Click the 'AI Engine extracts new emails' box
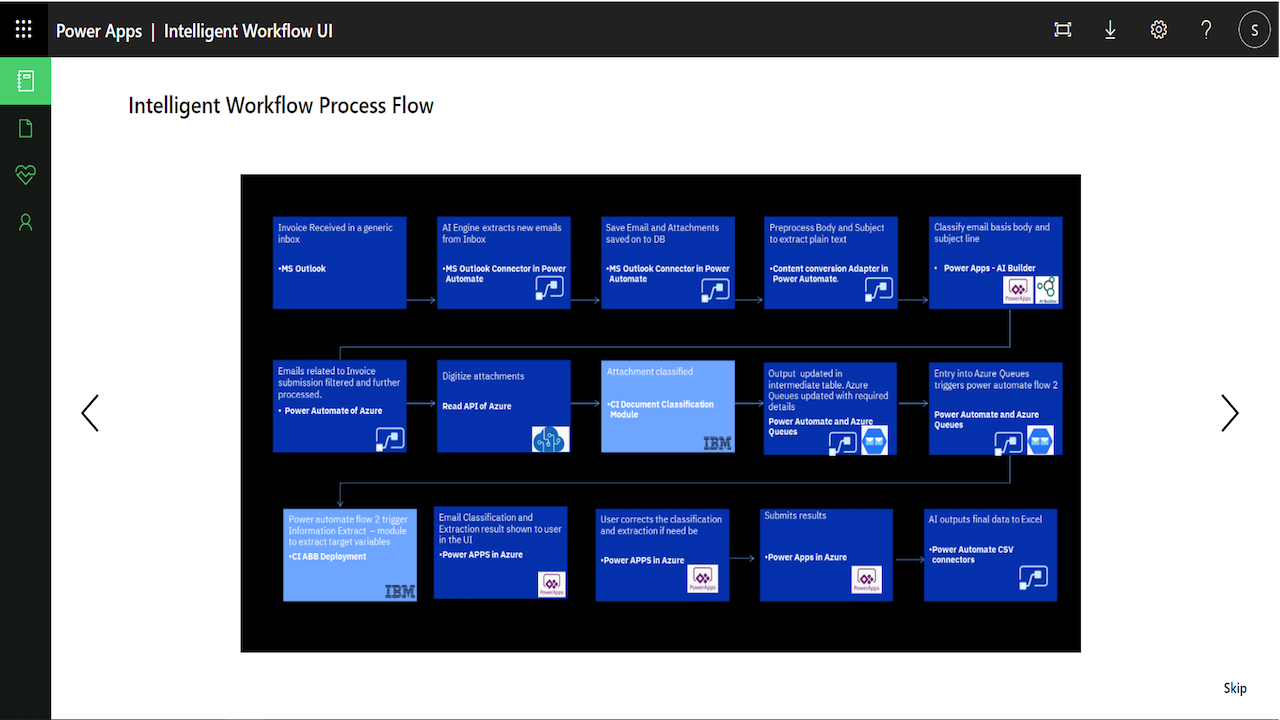1280x720 pixels. [504, 262]
